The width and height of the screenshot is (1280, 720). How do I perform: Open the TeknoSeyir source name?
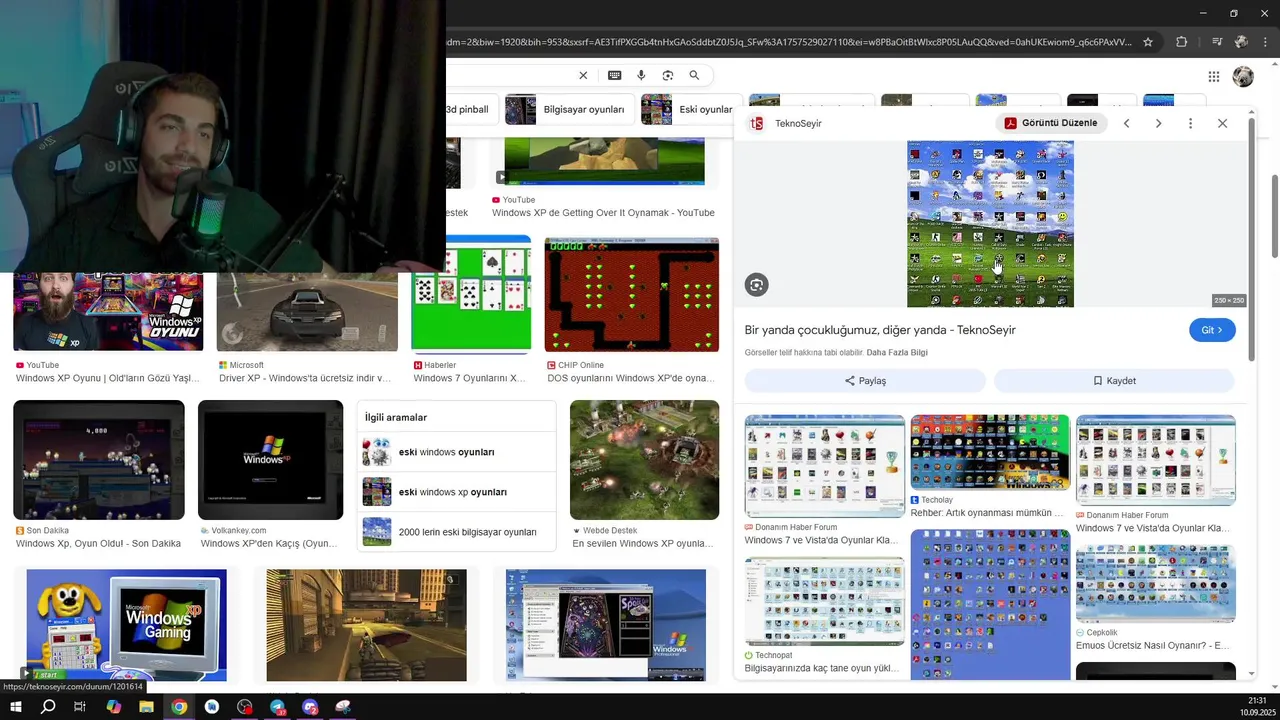point(798,123)
